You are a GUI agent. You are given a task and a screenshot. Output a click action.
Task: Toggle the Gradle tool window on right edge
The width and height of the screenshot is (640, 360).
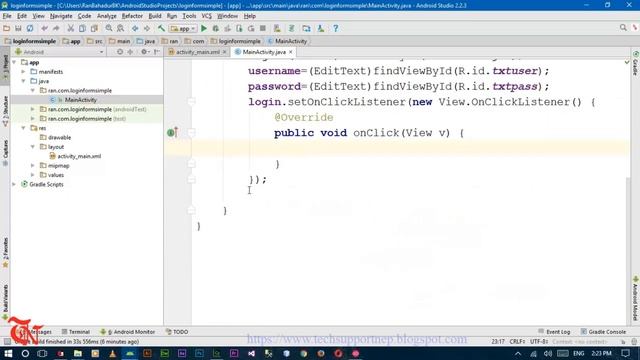pyautogui.click(x=635, y=64)
